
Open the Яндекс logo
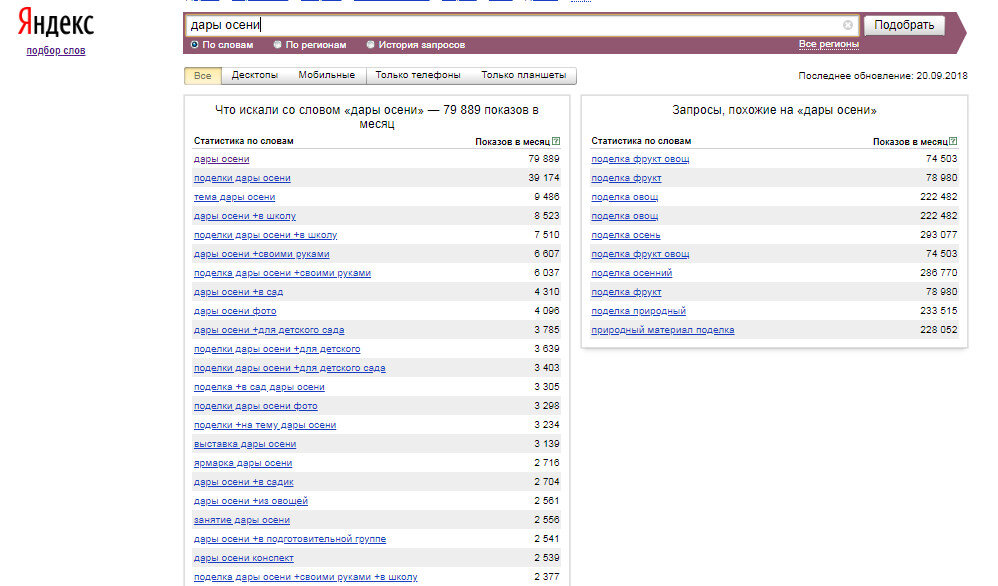55,22
